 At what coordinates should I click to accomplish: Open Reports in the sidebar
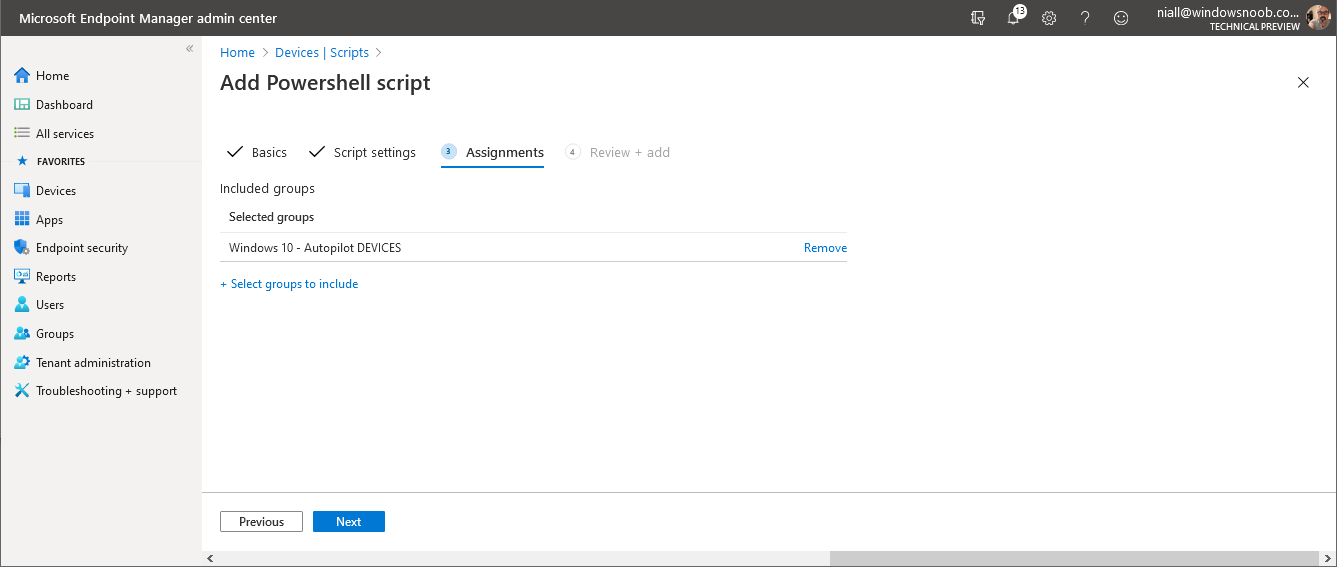coord(56,277)
